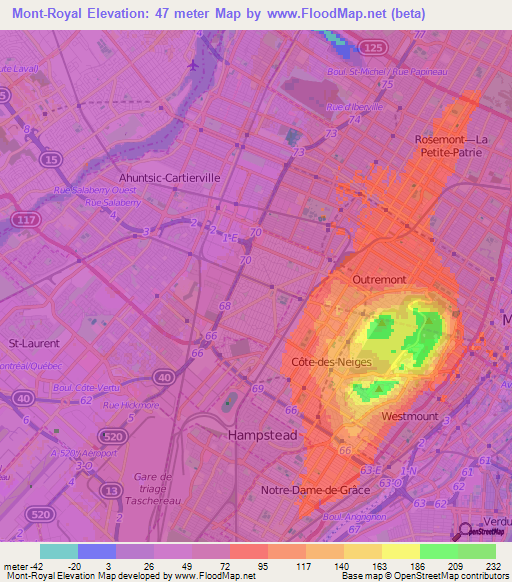
Task: Click the A-520 / Aéroport label
Action: [84, 453]
